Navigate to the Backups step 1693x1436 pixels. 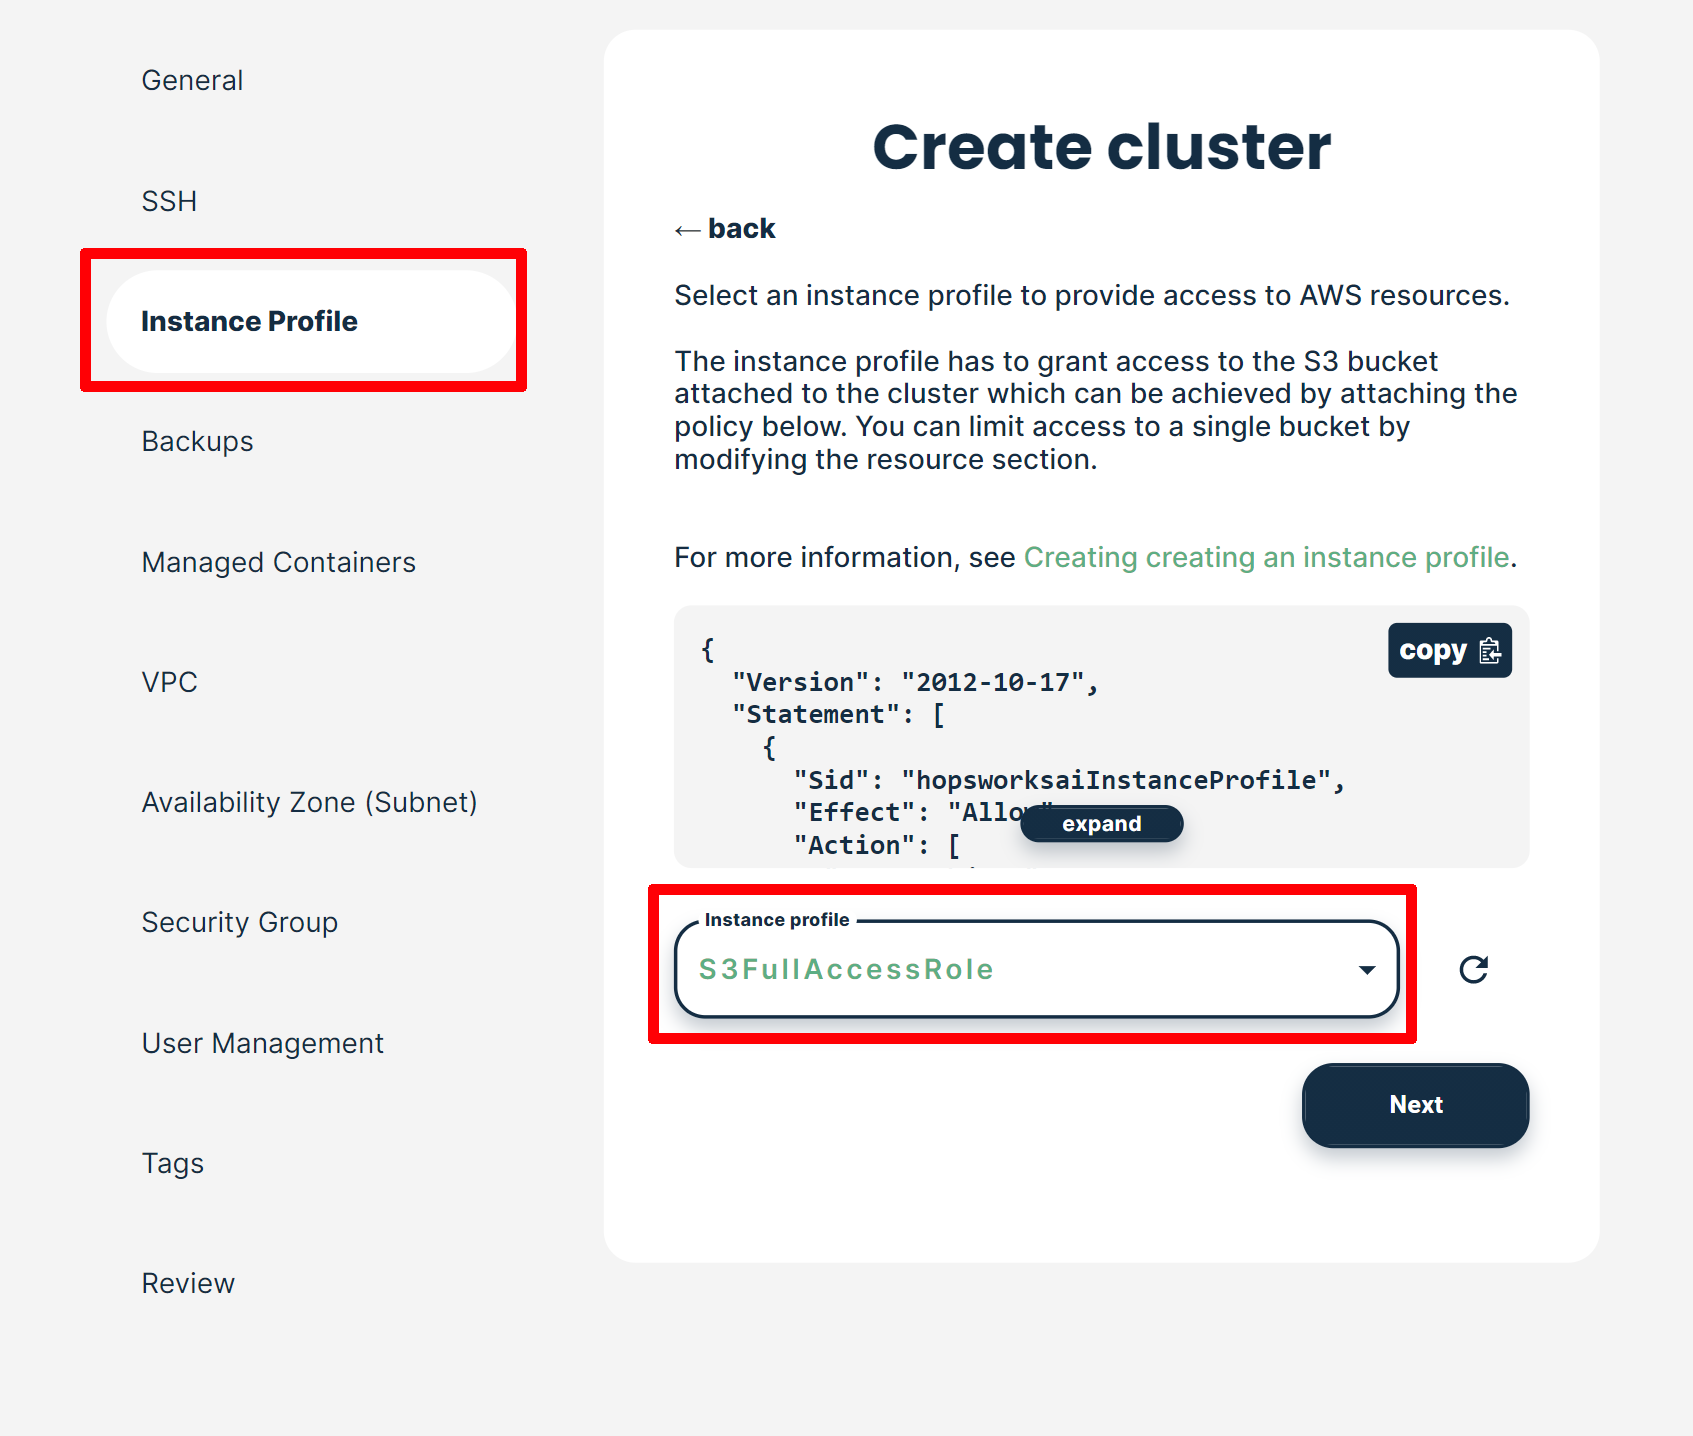click(197, 441)
